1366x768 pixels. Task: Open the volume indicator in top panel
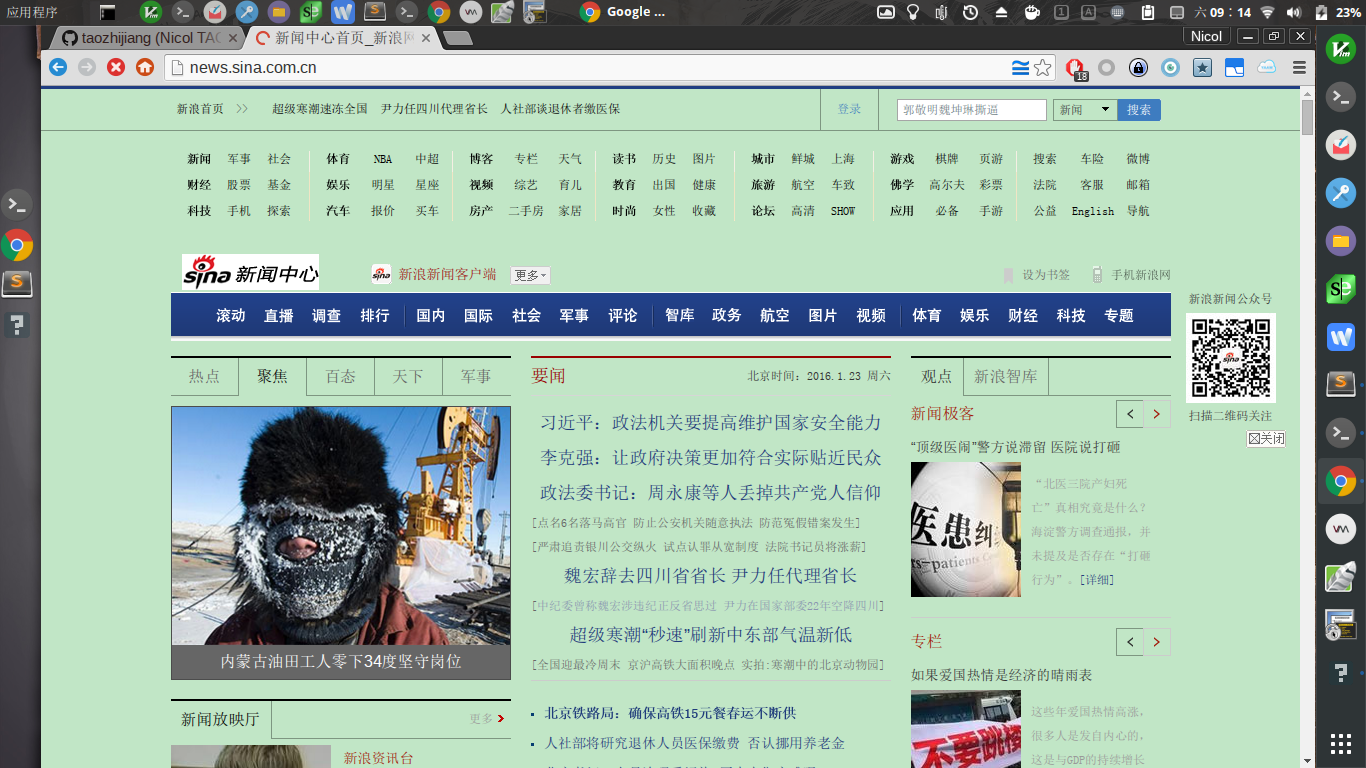click(1294, 12)
